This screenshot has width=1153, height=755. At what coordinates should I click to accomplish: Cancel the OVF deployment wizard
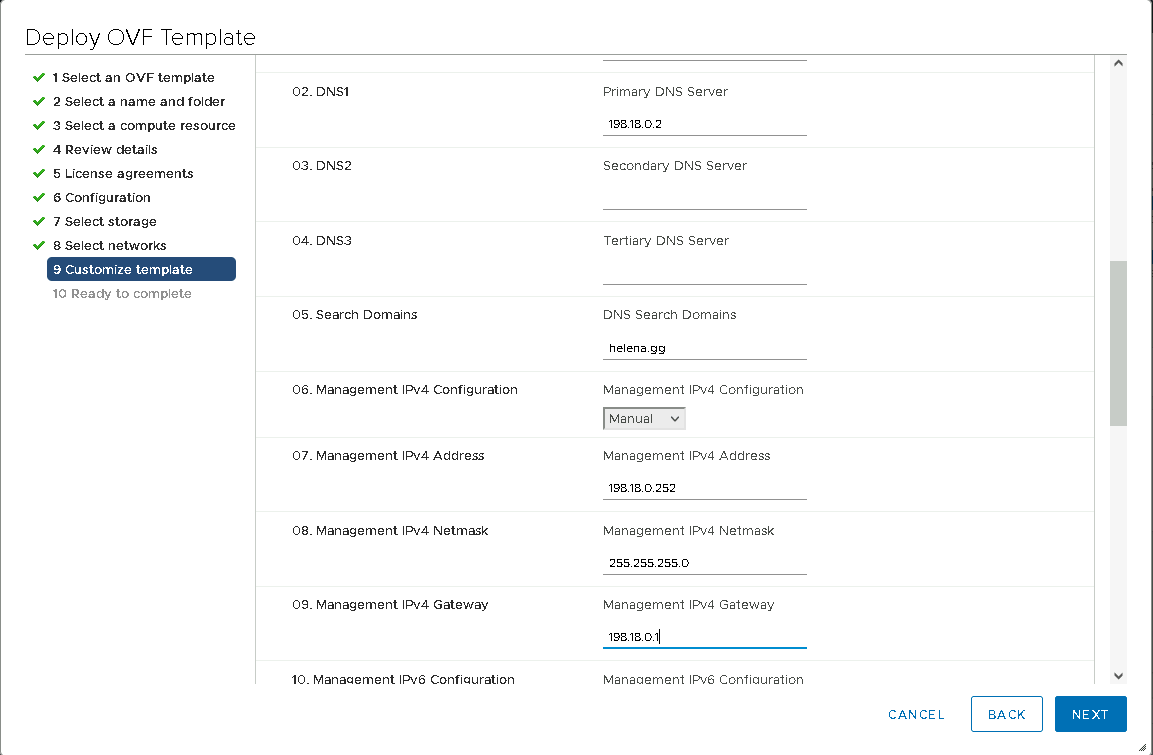[916, 714]
